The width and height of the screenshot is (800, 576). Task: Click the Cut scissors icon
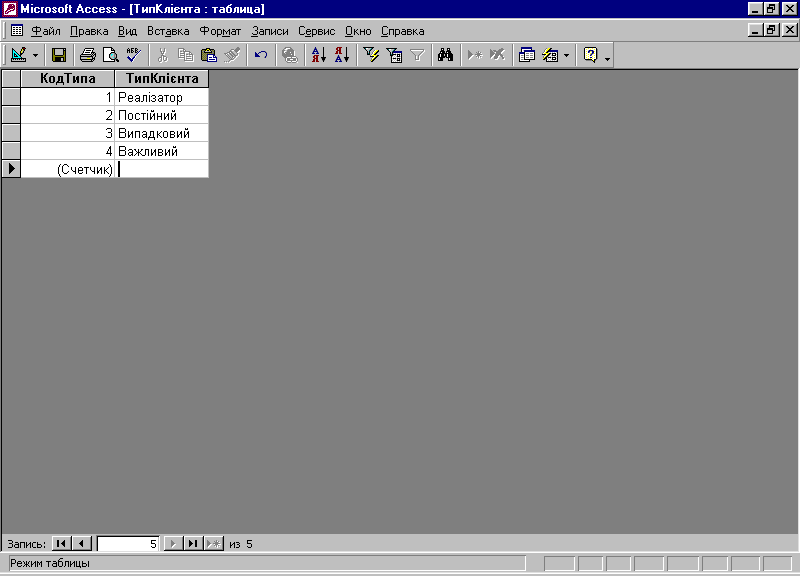pos(162,55)
